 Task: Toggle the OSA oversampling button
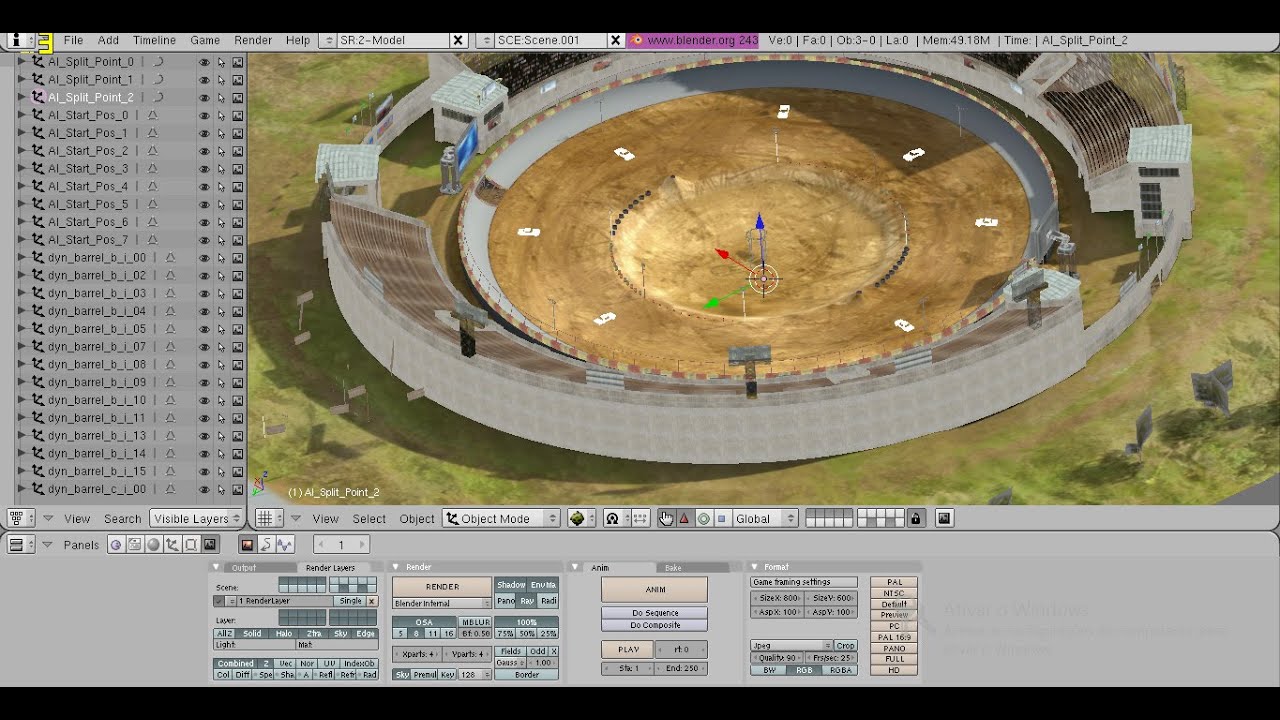[424, 622]
